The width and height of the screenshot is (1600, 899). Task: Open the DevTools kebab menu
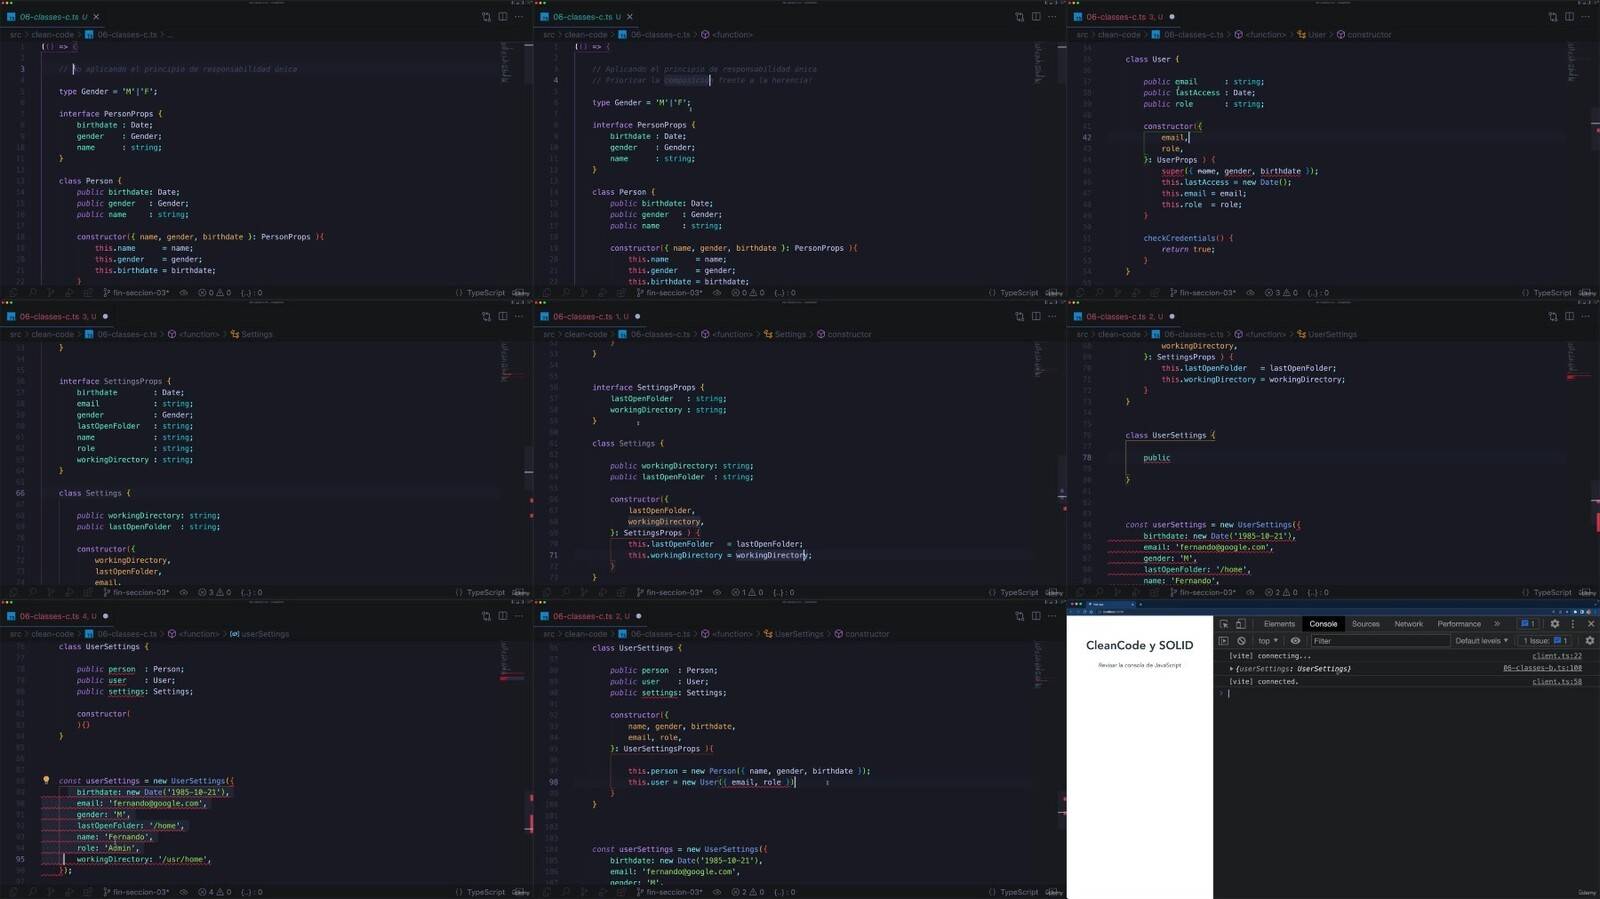[x=1572, y=624]
